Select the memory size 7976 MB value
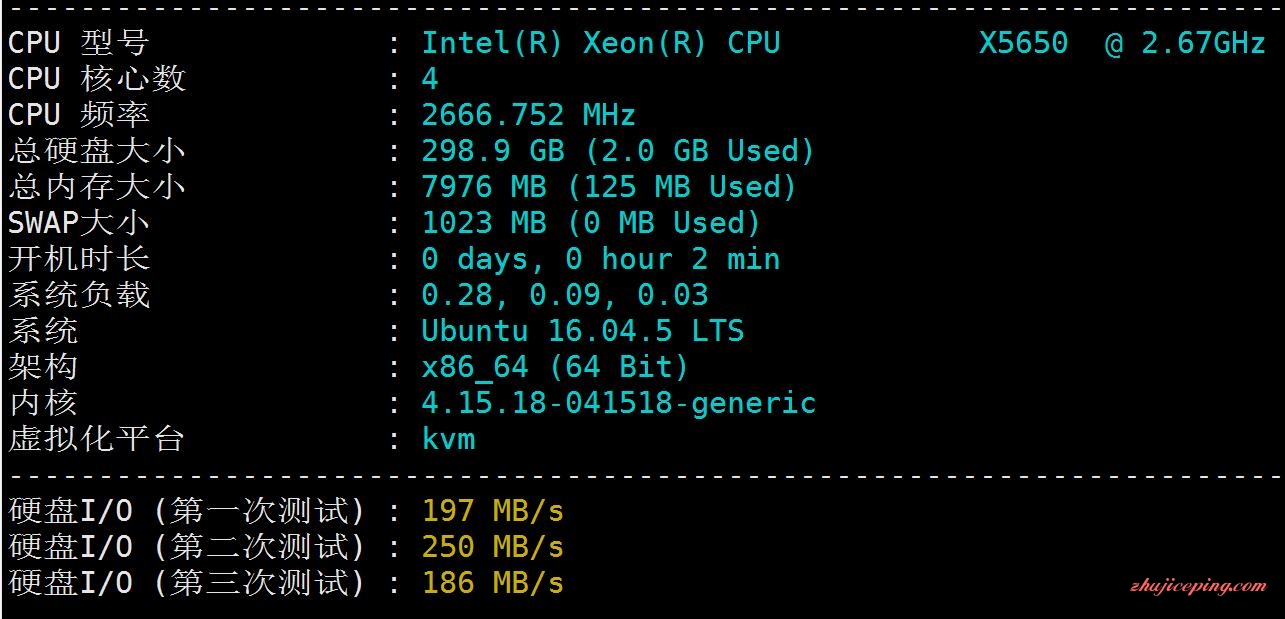This screenshot has height=619, width=1285. point(484,187)
